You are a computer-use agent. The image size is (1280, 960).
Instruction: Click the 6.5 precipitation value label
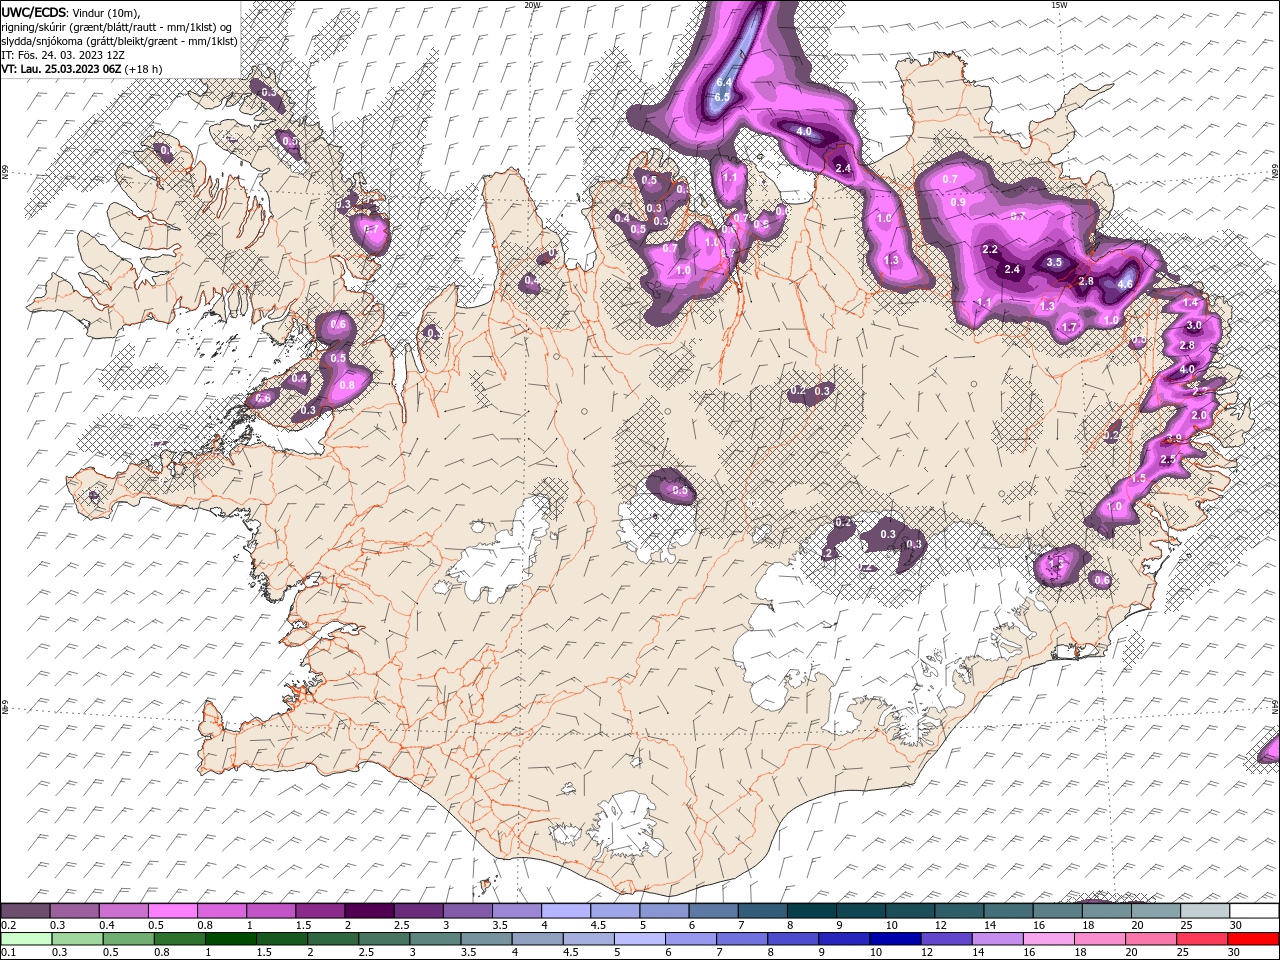[x=721, y=97]
